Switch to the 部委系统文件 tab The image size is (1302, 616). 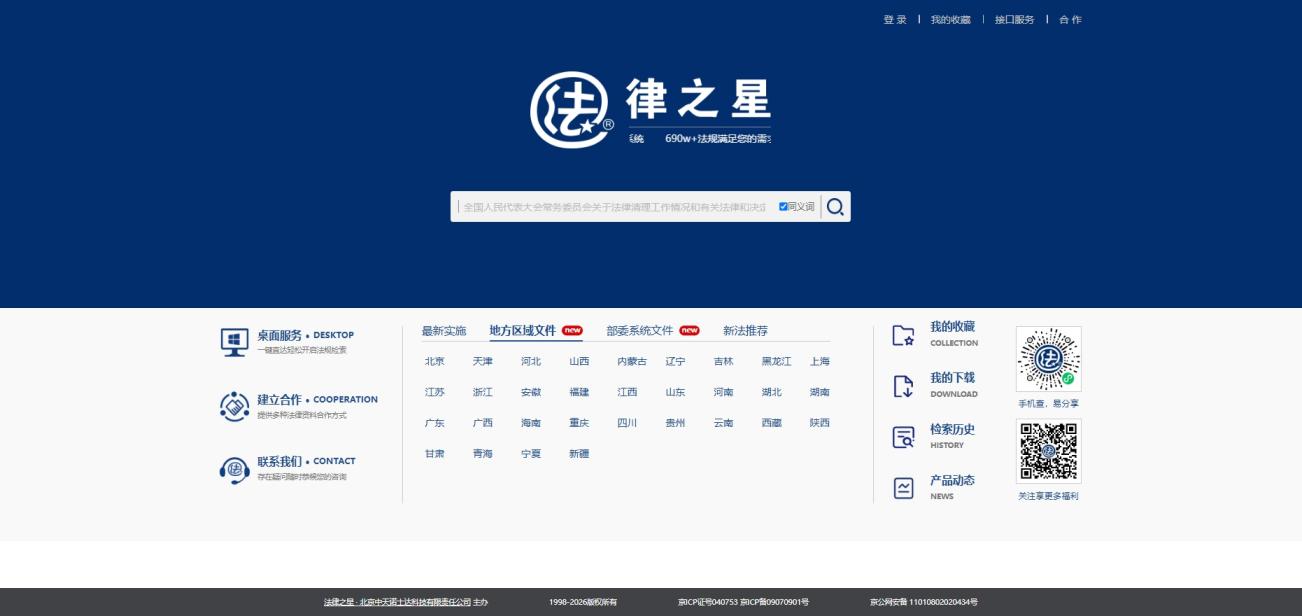click(x=640, y=331)
